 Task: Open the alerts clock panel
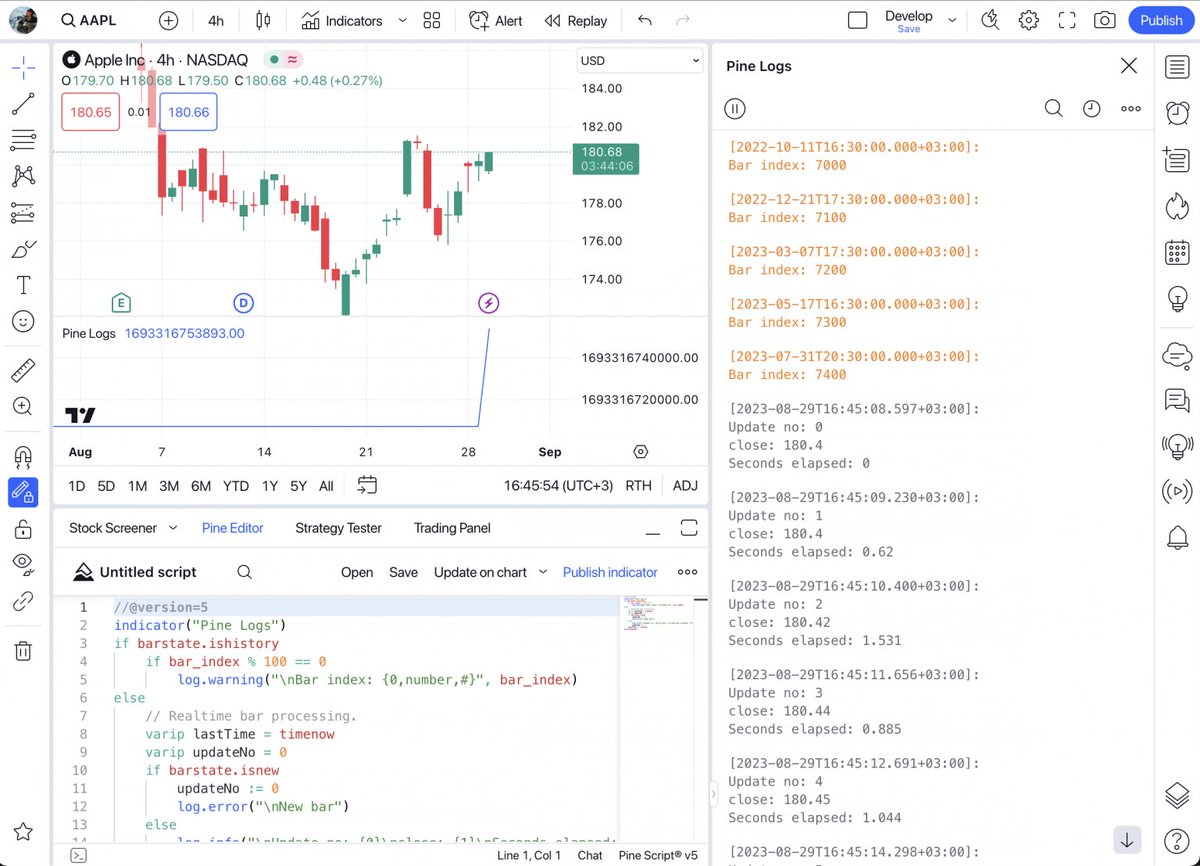(1177, 113)
